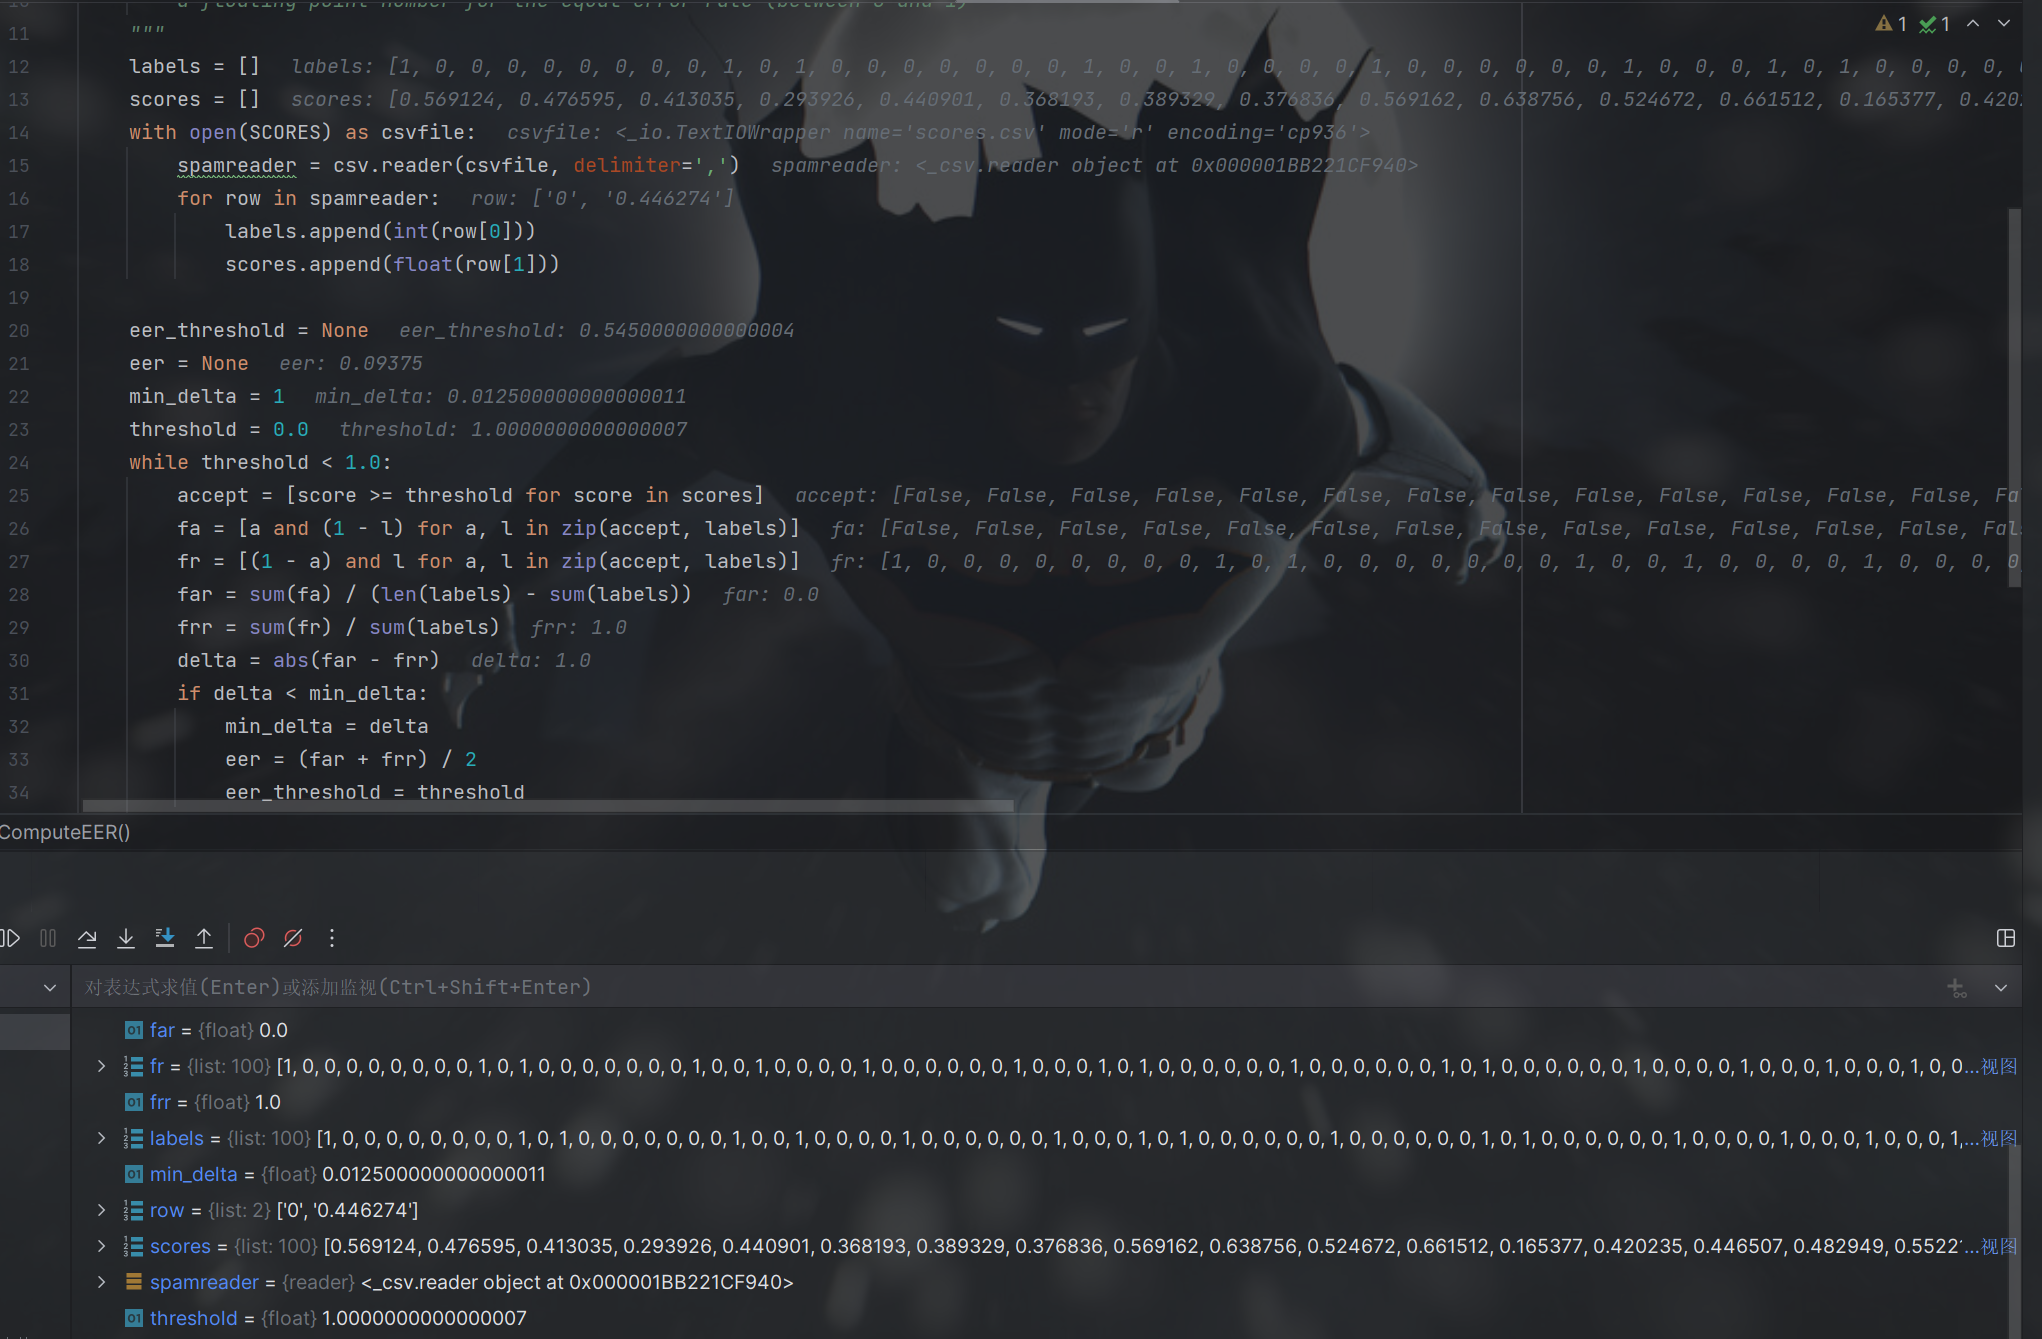Expand the scores list variable
The image size is (2042, 1339).
tap(101, 1246)
